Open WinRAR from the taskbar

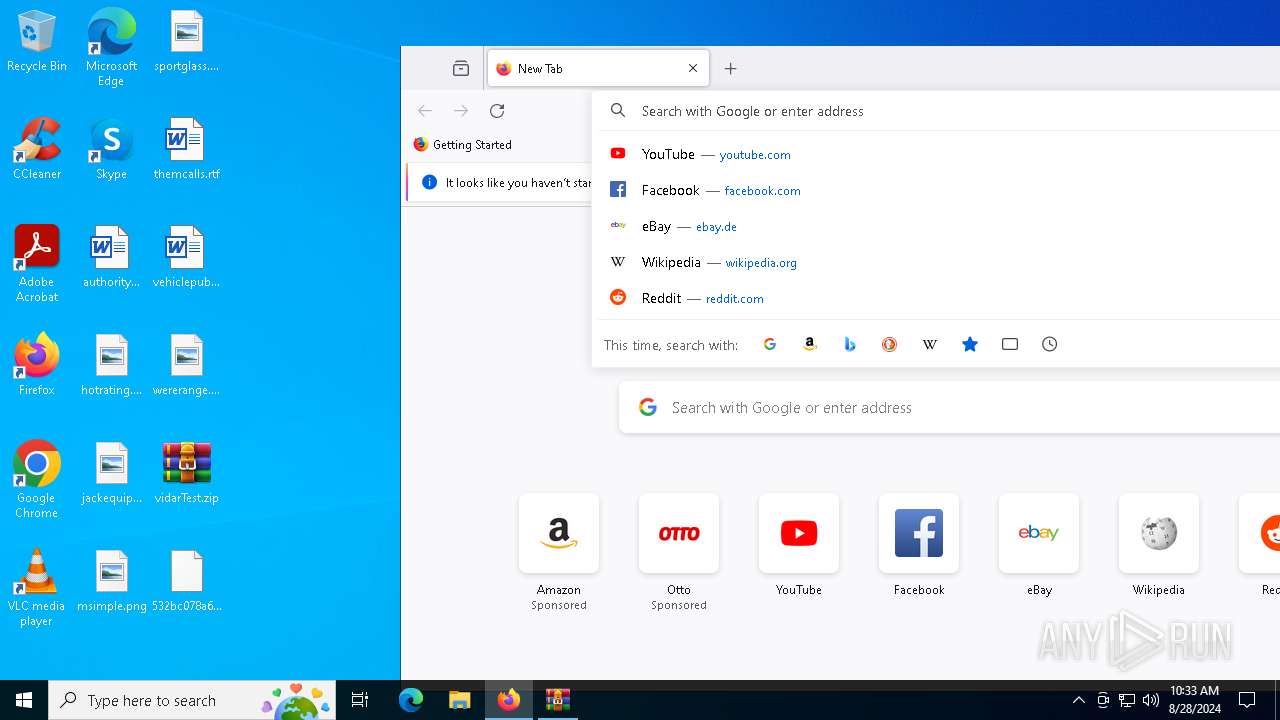(557, 700)
